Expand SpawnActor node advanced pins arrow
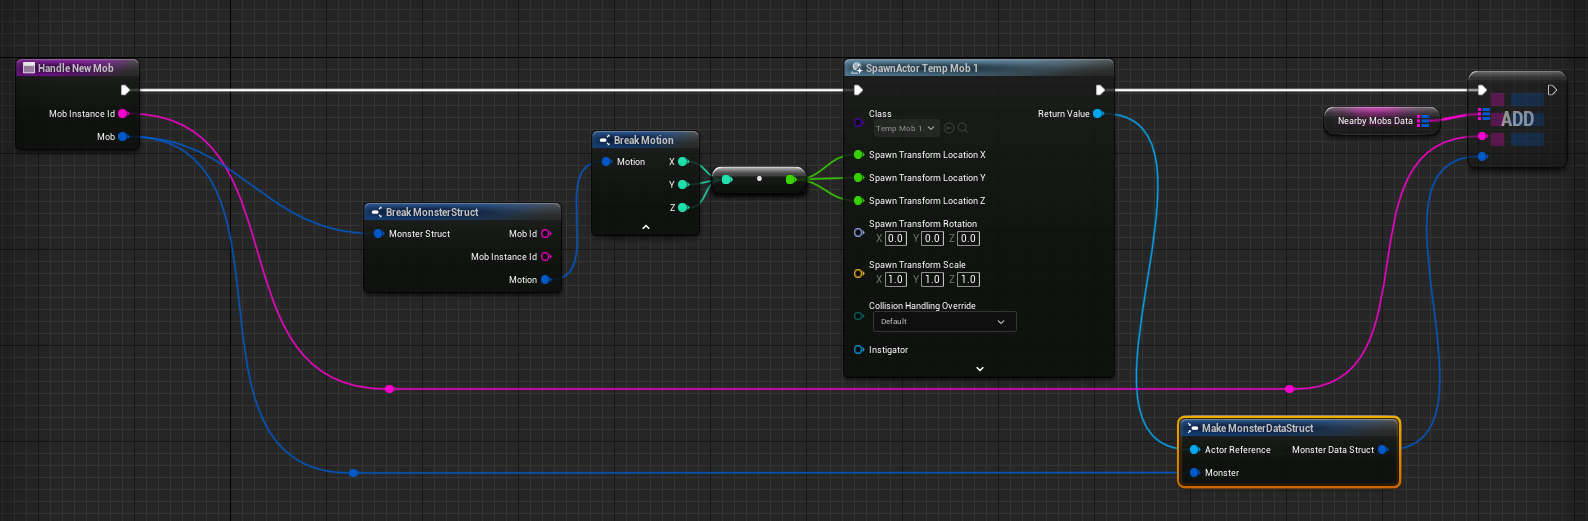Viewport: 1588px width, 521px height. pyautogui.click(x=980, y=369)
